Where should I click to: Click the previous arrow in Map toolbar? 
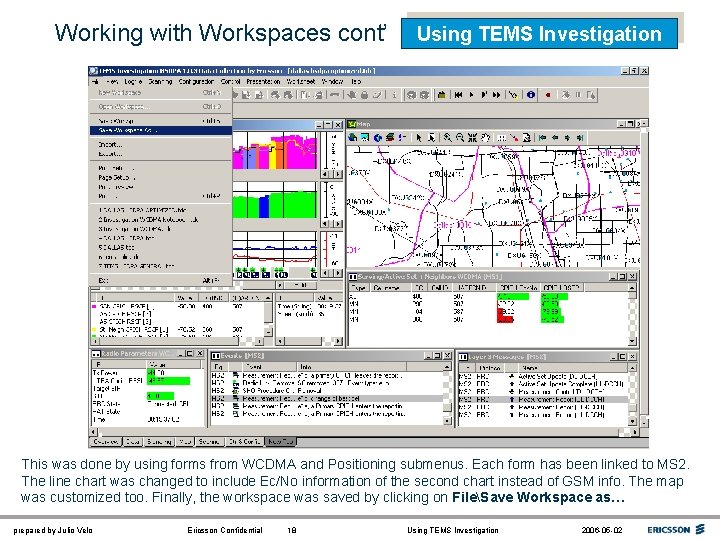(555, 137)
